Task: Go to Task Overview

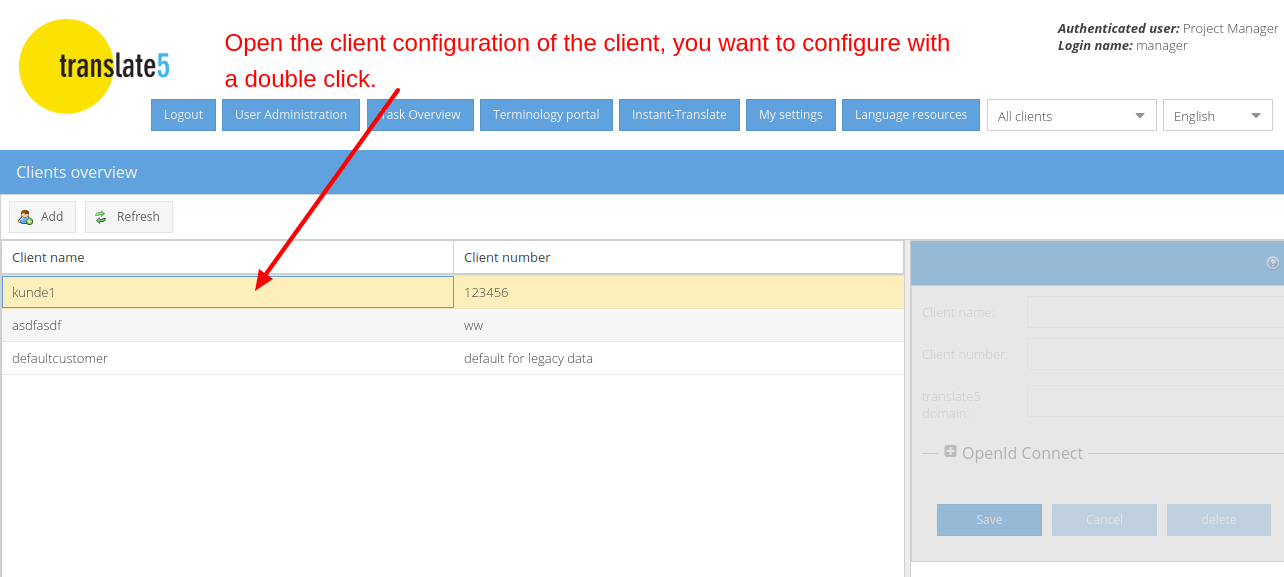Action: point(420,115)
